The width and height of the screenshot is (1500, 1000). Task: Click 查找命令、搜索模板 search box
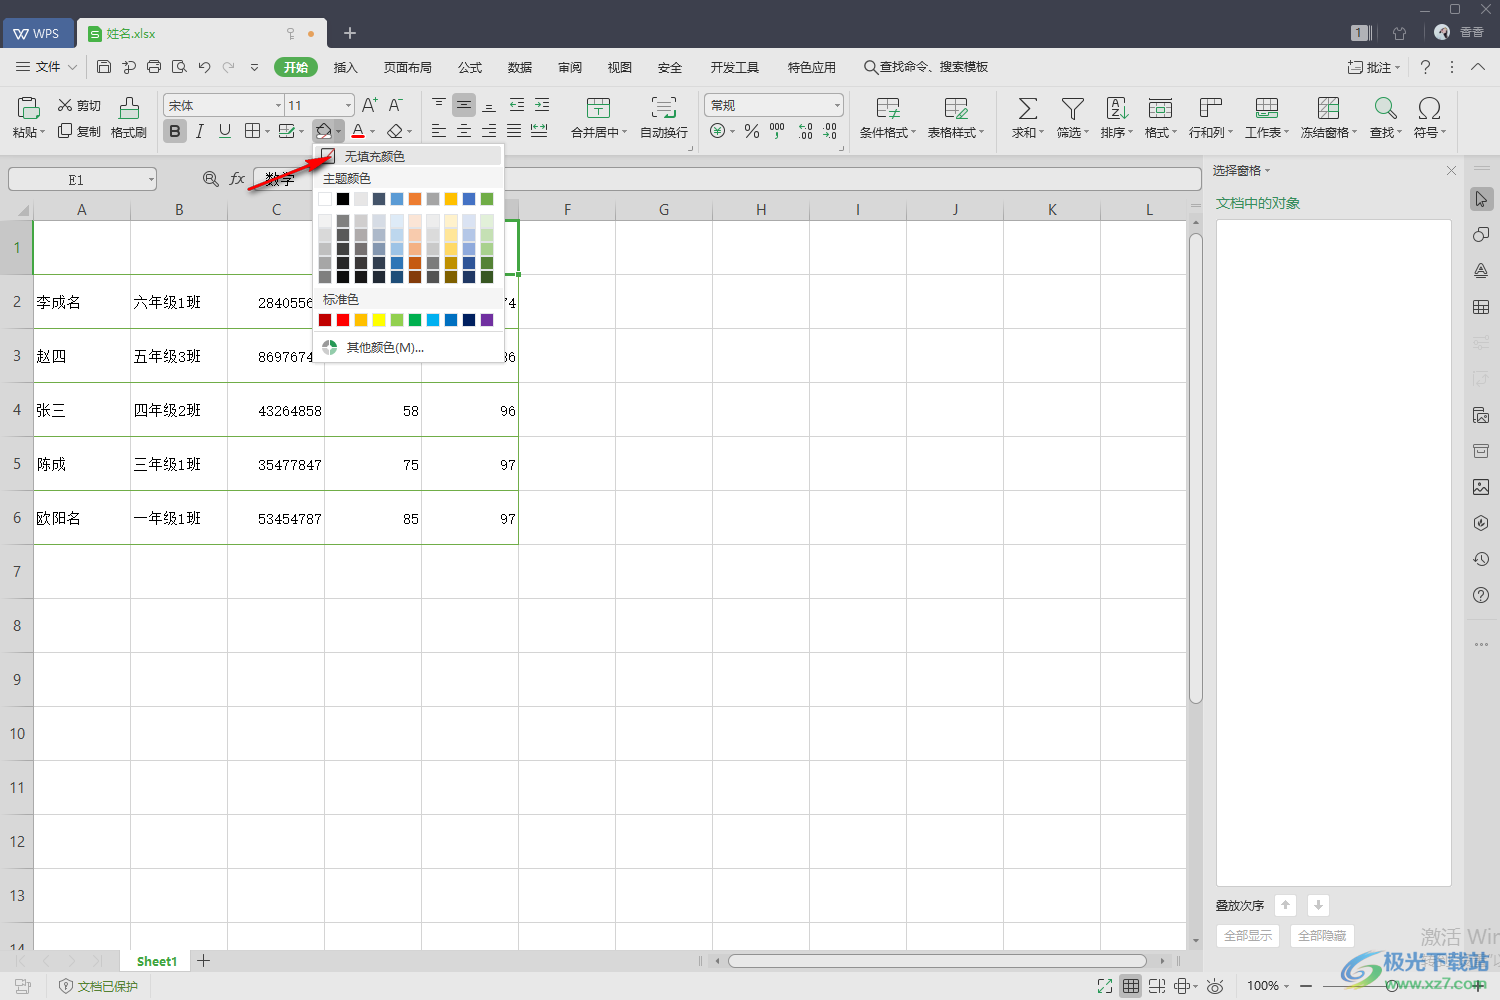[x=926, y=67]
